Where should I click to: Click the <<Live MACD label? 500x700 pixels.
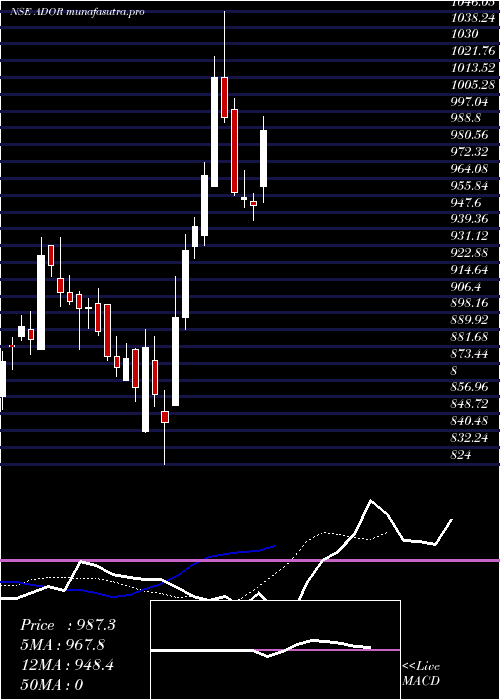(421, 674)
